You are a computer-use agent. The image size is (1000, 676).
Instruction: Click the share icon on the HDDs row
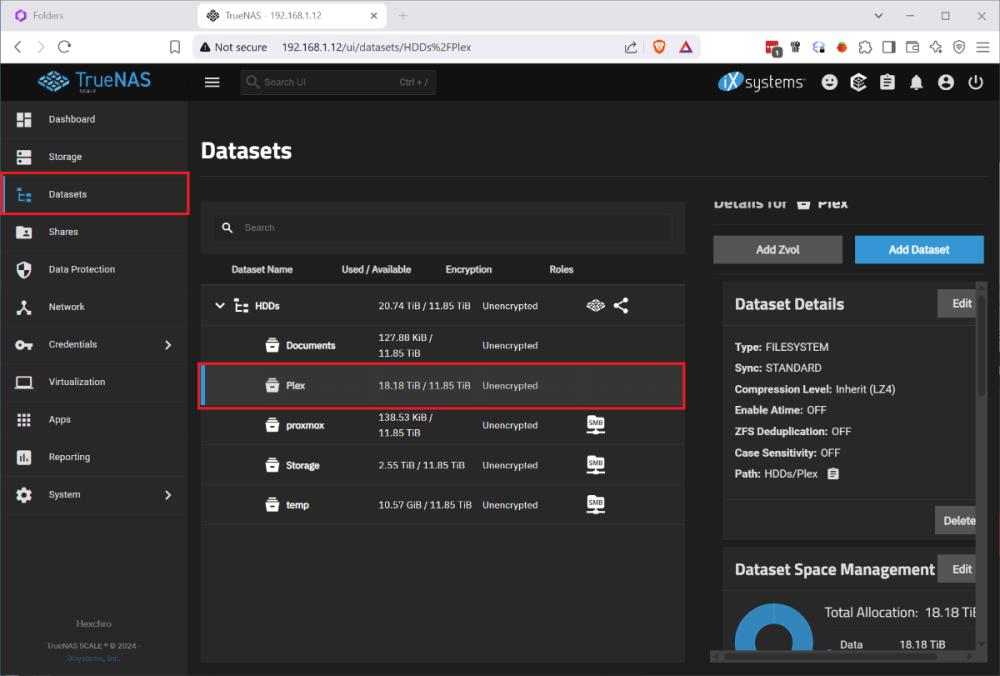pos(621,306)
